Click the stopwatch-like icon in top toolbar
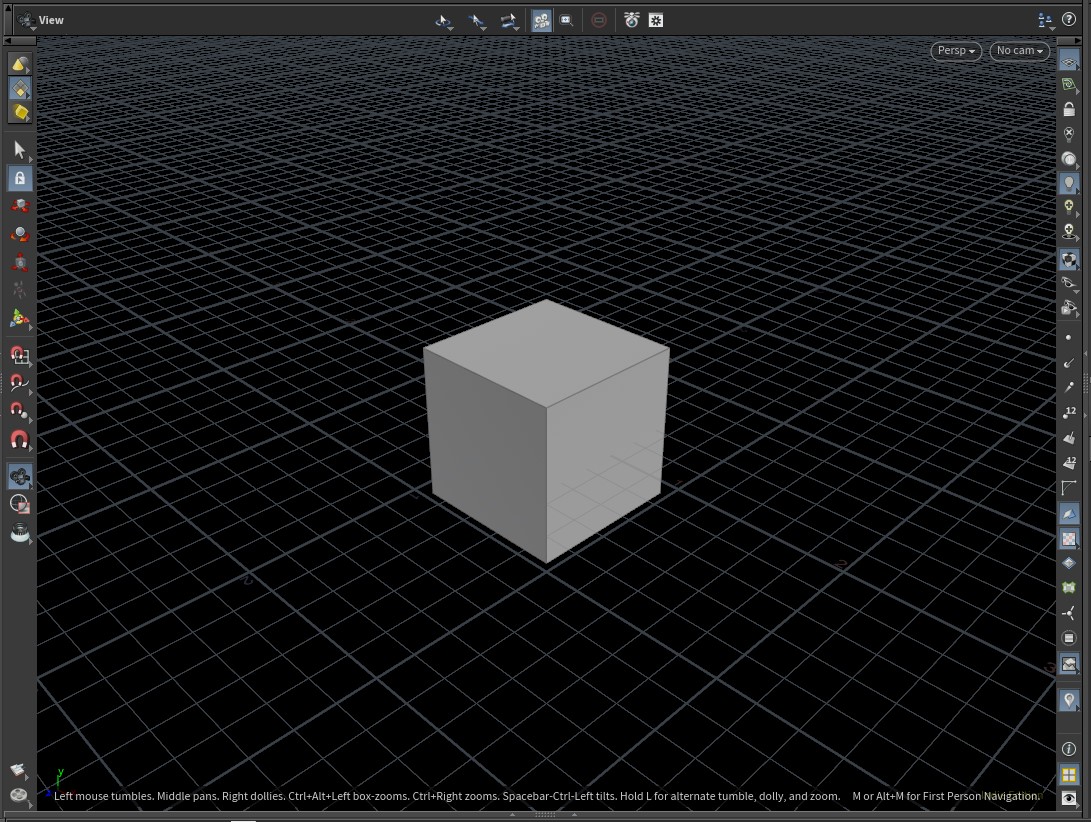This screenshot has width=1091, height=822. click(631, 20)
